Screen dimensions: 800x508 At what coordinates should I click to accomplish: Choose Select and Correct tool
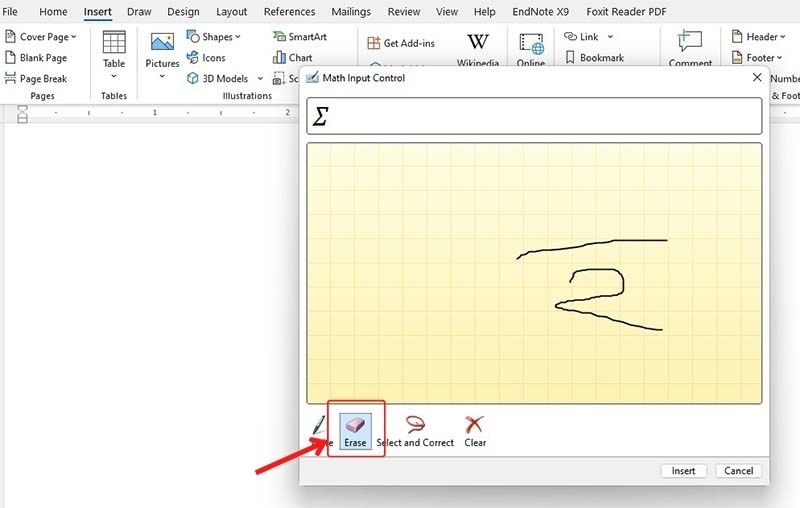click(x=415, y=431)
